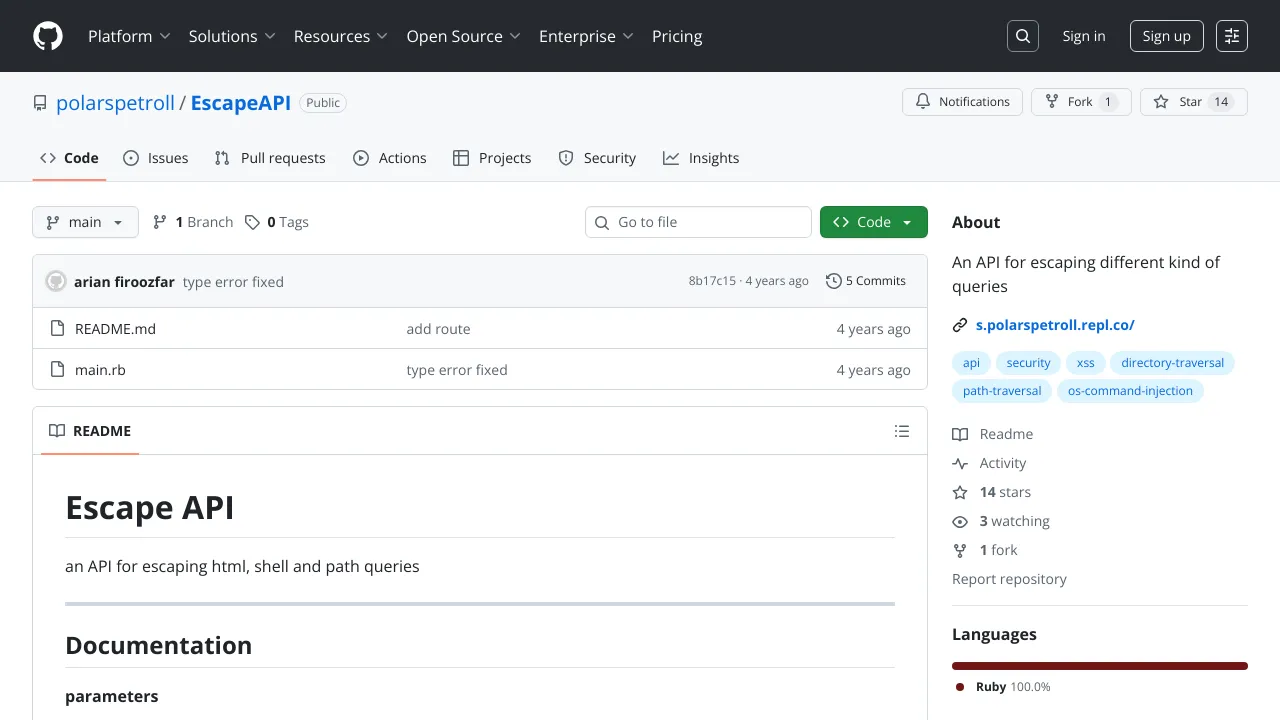1280x720 pixels.
Task: View the 1 fork link in About
Action: coord(985,550)
